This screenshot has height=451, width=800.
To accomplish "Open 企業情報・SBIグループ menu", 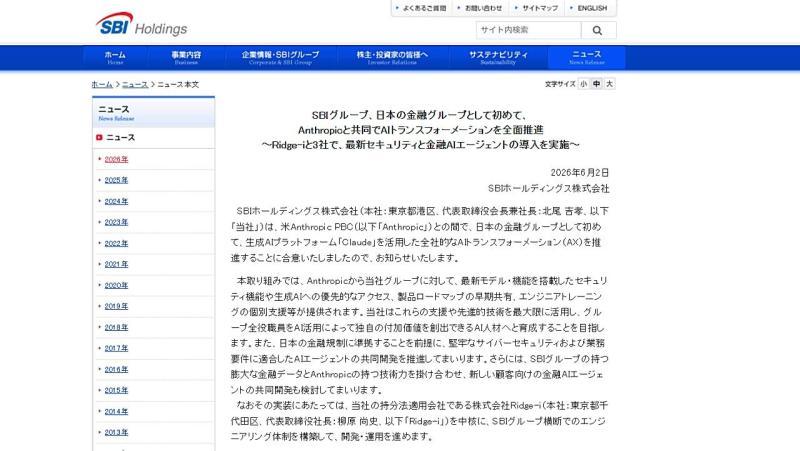I will (280, 57).
